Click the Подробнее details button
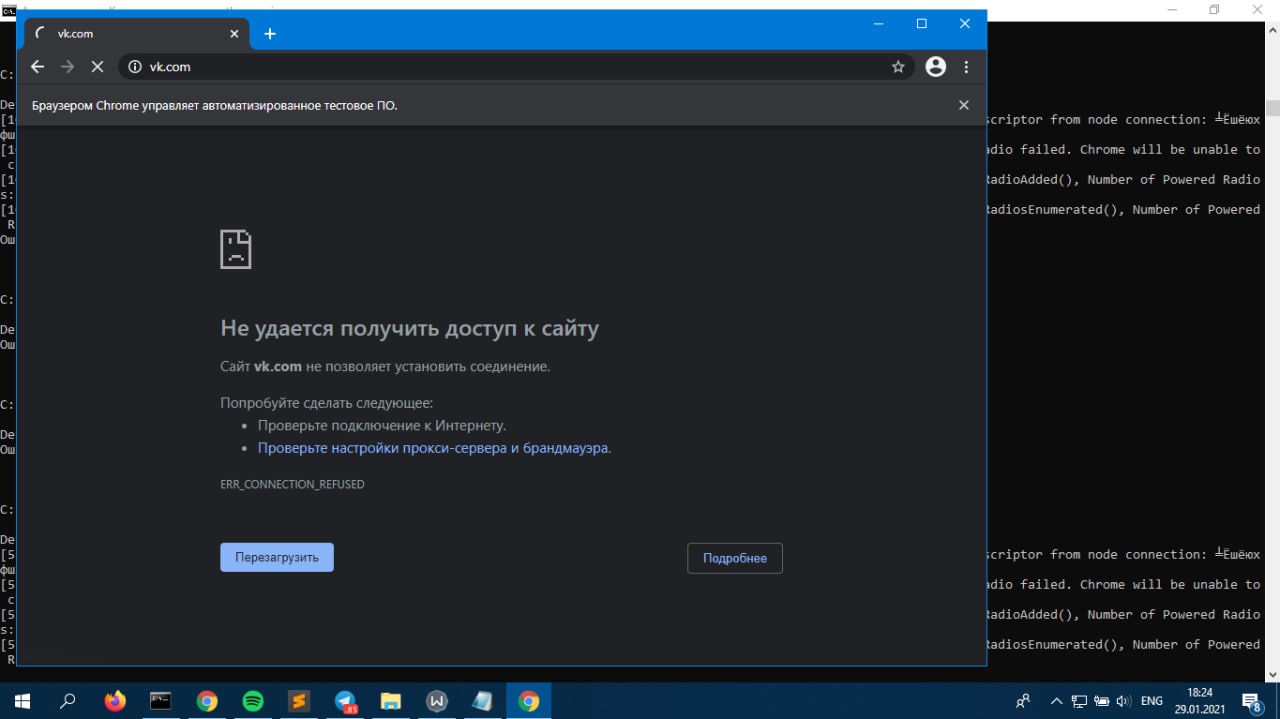The height and width of the screenshot is (719, 1280). click(734, 559)
